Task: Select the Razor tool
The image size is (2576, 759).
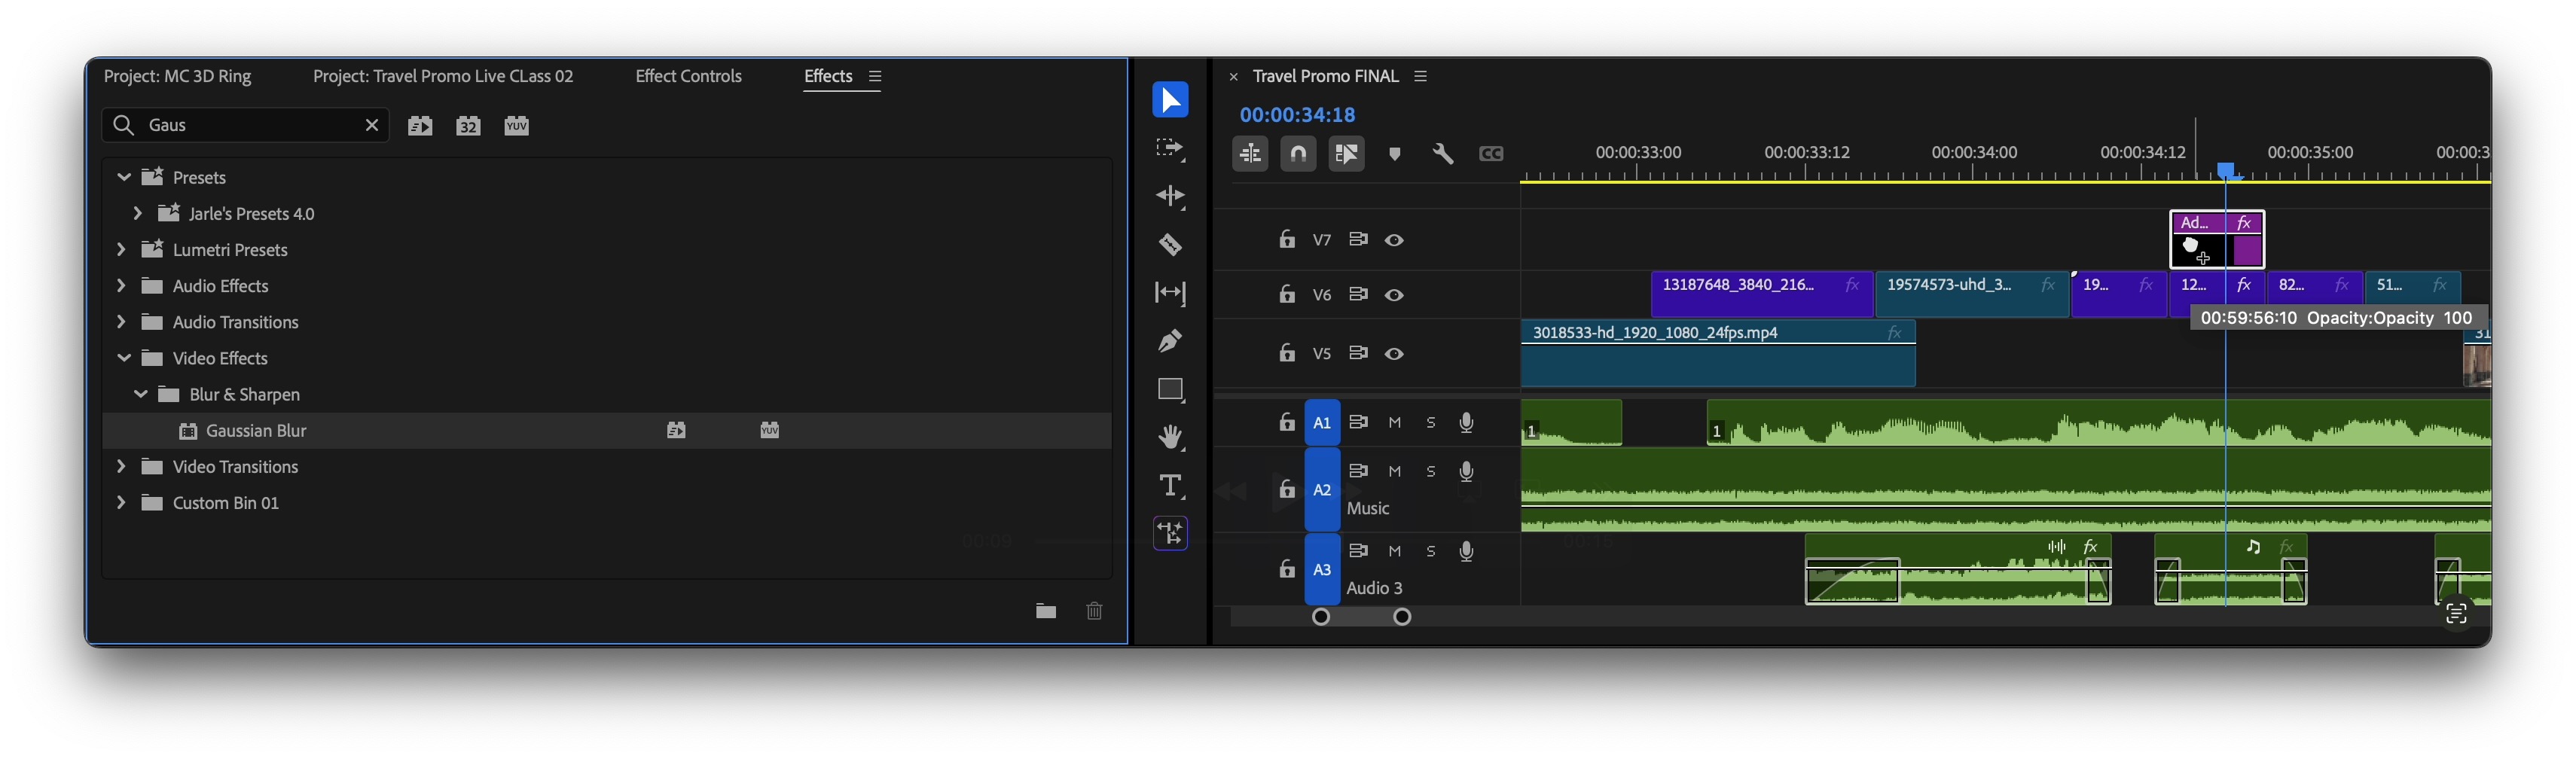Action: click(1170, 244)
